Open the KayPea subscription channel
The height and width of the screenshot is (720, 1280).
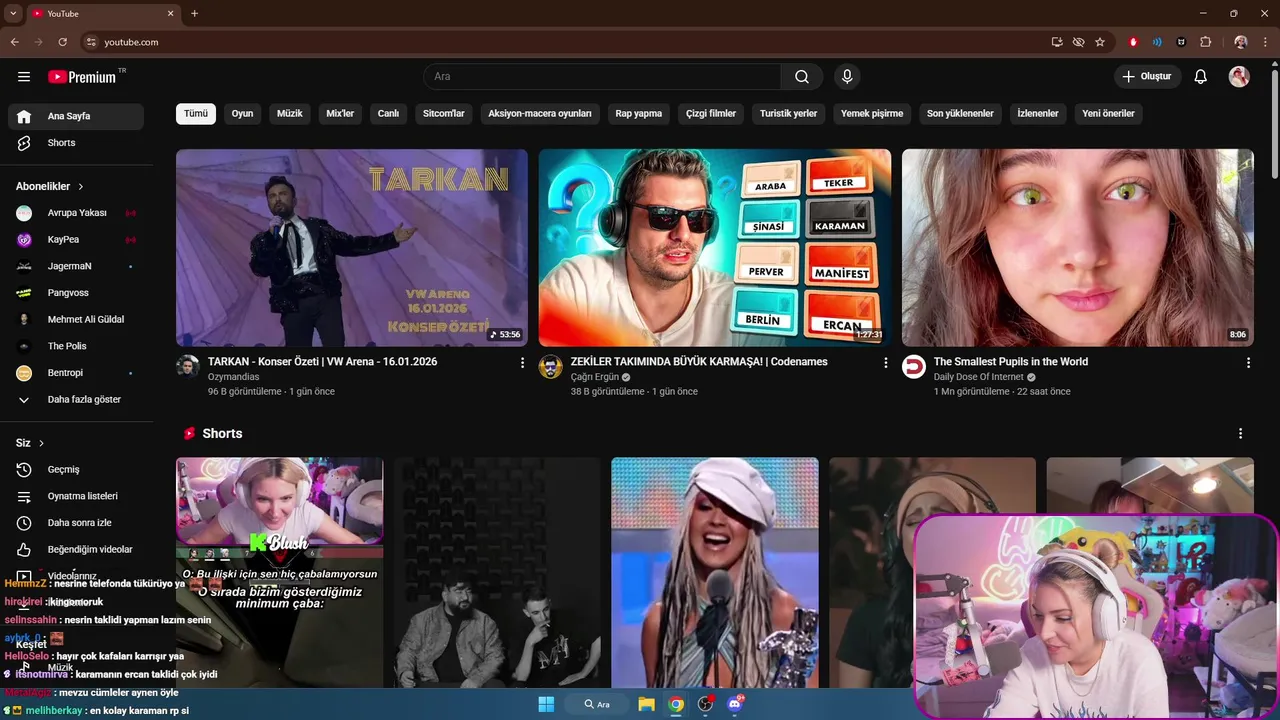tap(76, 240)
